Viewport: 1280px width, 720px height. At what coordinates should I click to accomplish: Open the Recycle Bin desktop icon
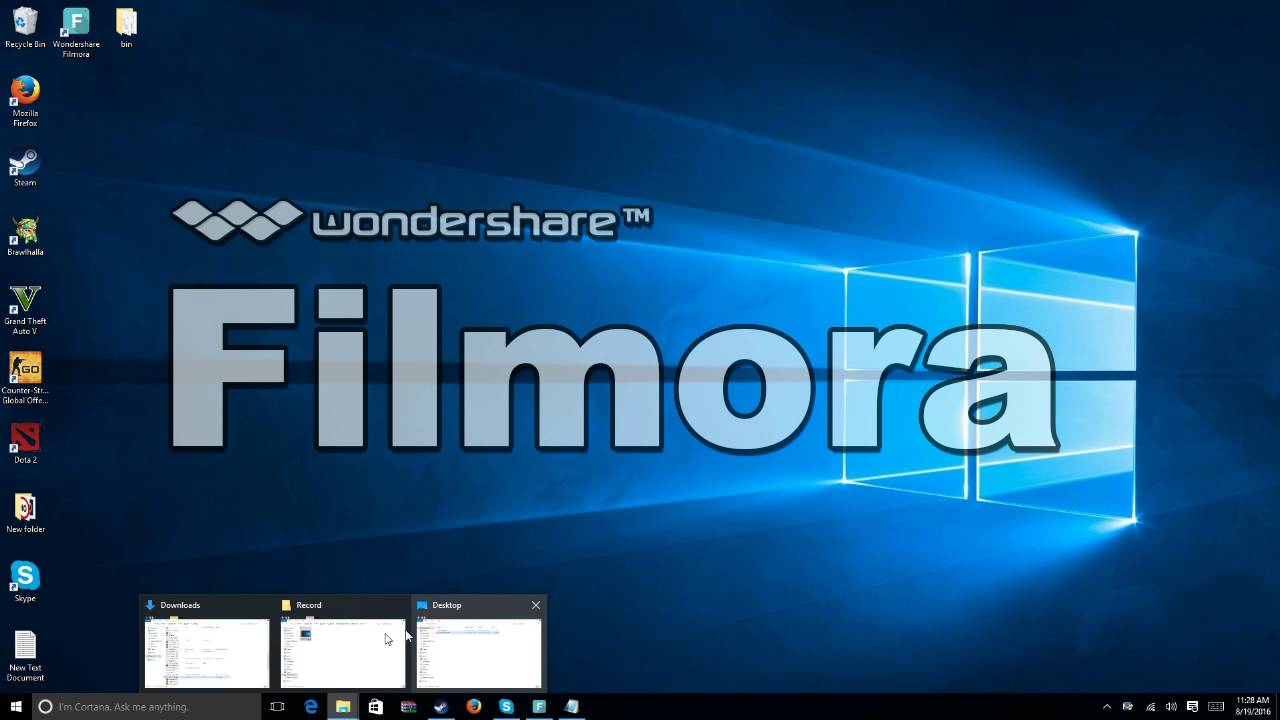pos(25,28)
